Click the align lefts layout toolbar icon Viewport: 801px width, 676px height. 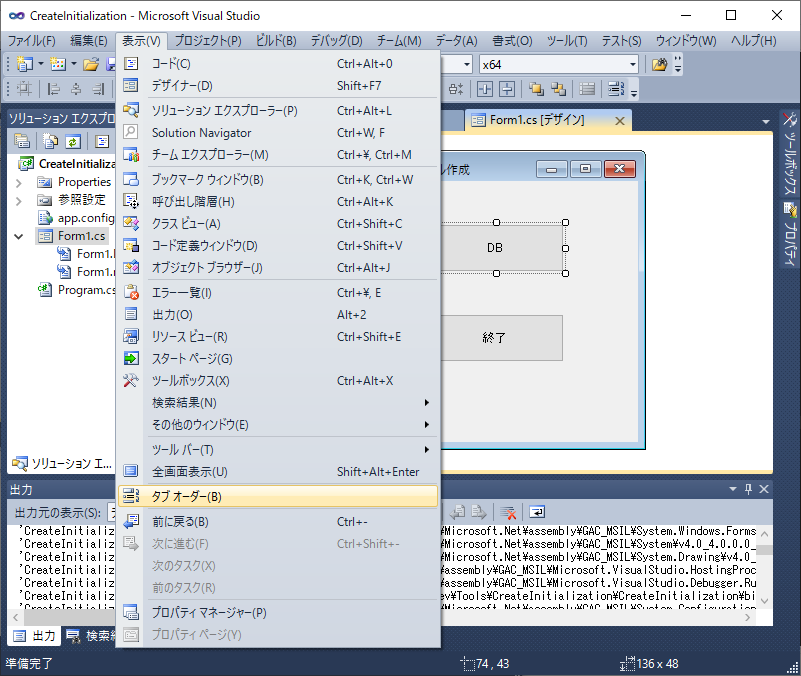(54, 89)
